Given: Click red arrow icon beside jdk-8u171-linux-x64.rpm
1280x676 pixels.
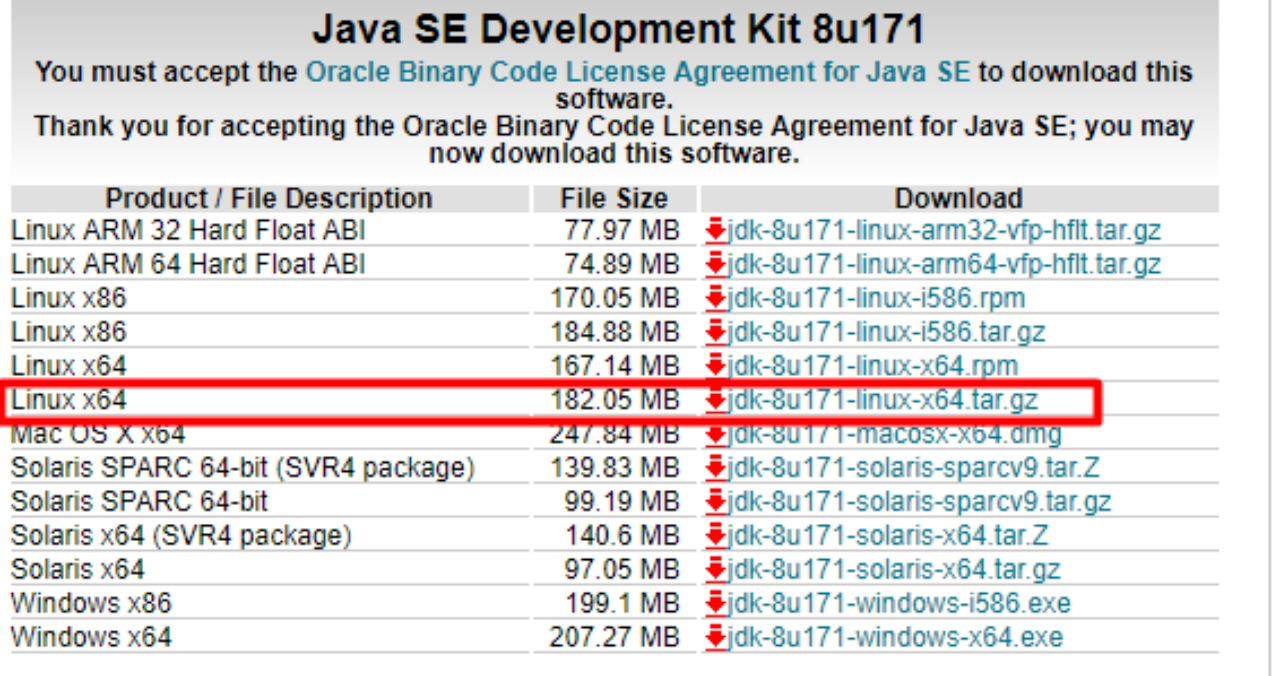Looking at the screenshot, I should pyautogui.click(x=715, y=367).
